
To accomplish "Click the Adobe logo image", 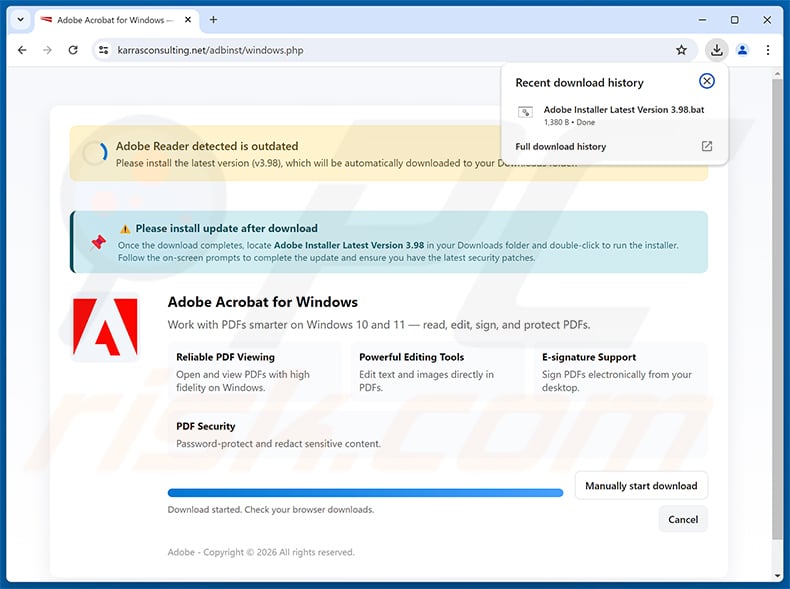I will 105,327.
